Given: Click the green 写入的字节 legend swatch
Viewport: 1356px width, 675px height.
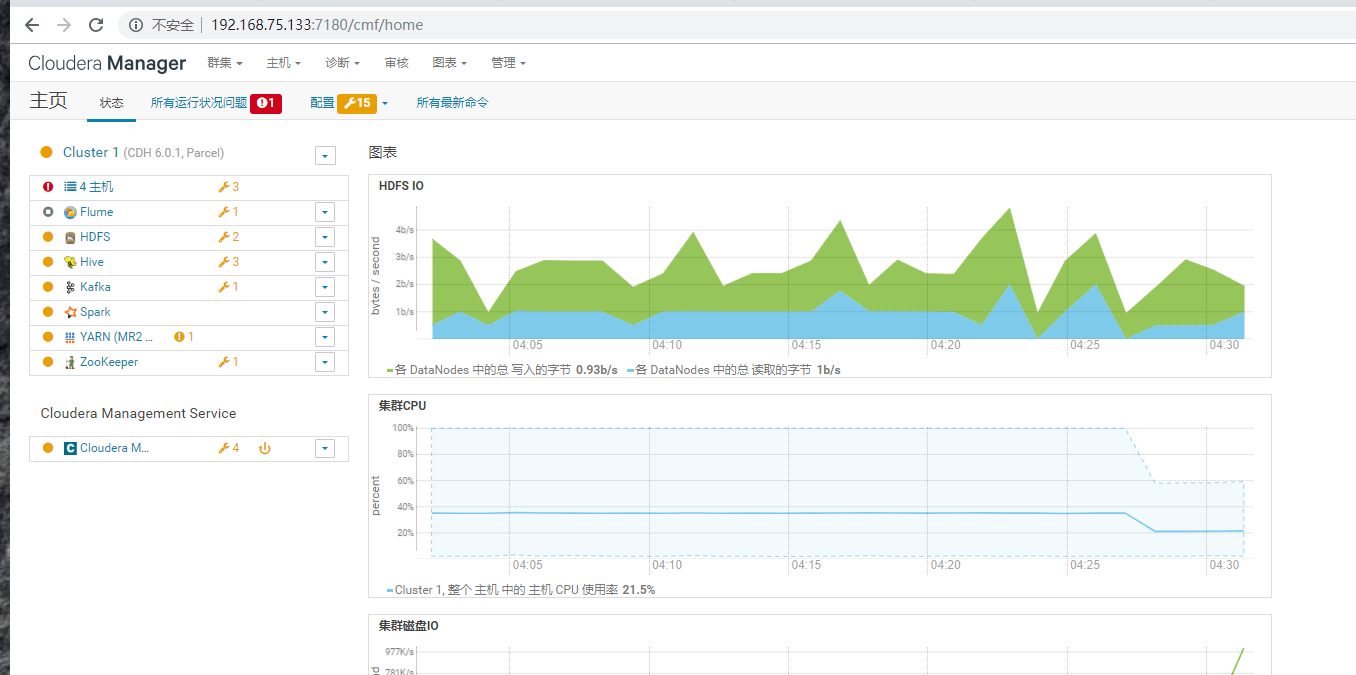Looking at the screenshot, I should [x=390, y=370].
